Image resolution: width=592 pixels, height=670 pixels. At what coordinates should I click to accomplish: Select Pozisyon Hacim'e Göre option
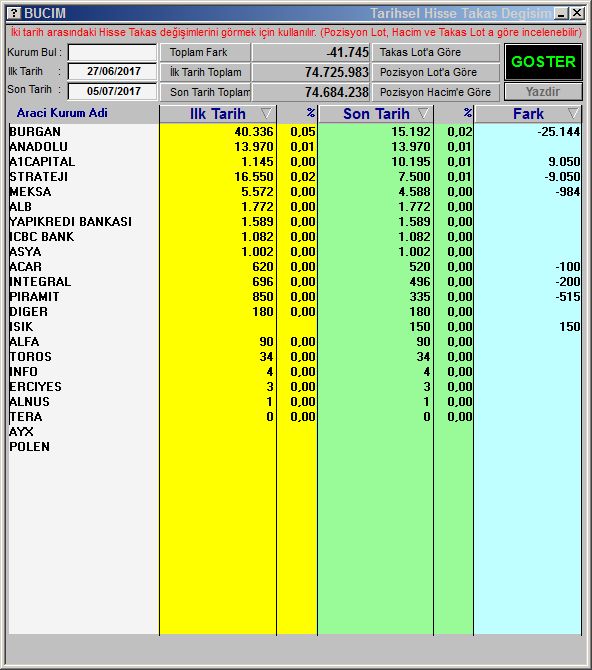click(436, 92)
